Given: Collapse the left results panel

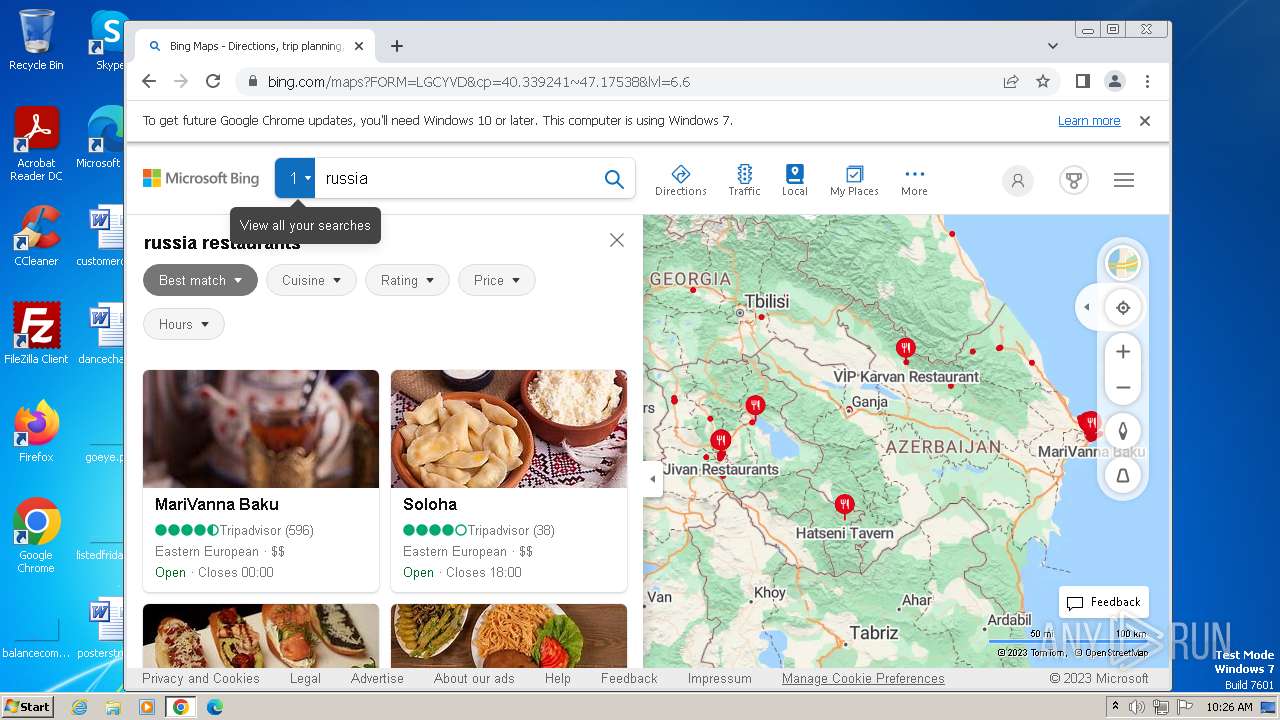Looking at the screenshot, I should pos(652,479).
